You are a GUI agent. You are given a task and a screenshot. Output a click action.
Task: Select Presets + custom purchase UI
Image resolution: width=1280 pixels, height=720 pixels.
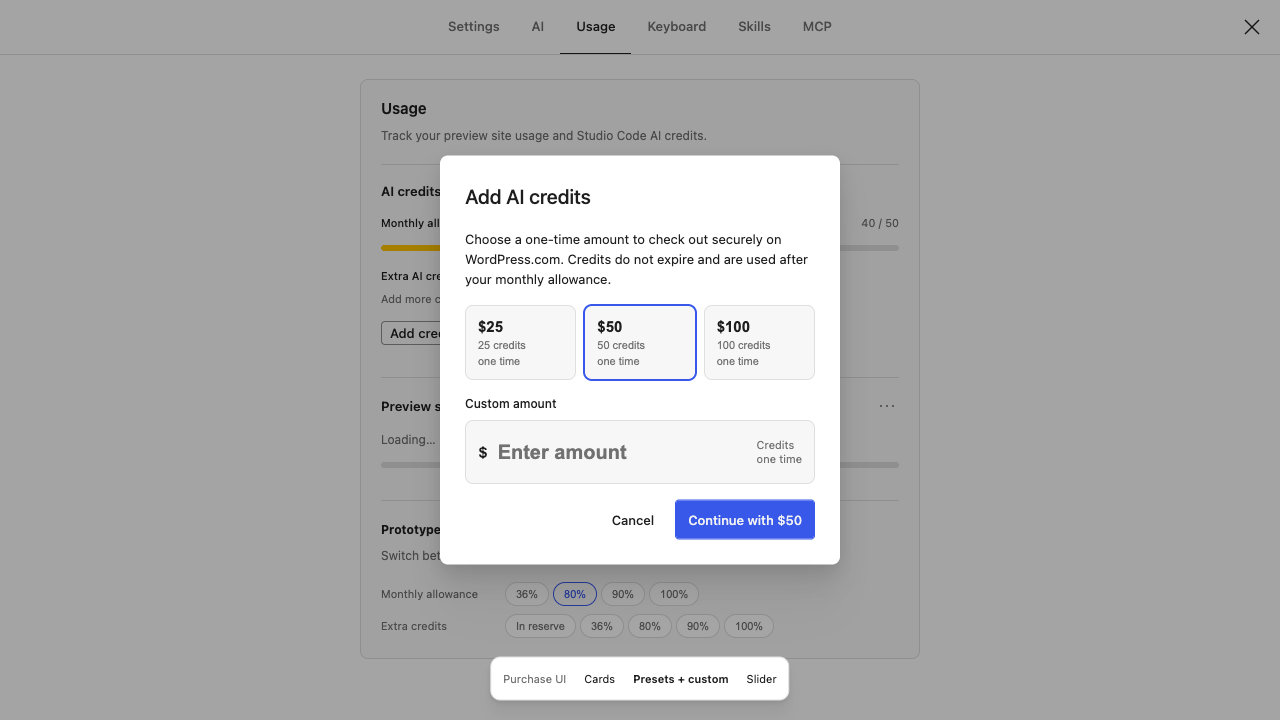[x=681, y=679]
